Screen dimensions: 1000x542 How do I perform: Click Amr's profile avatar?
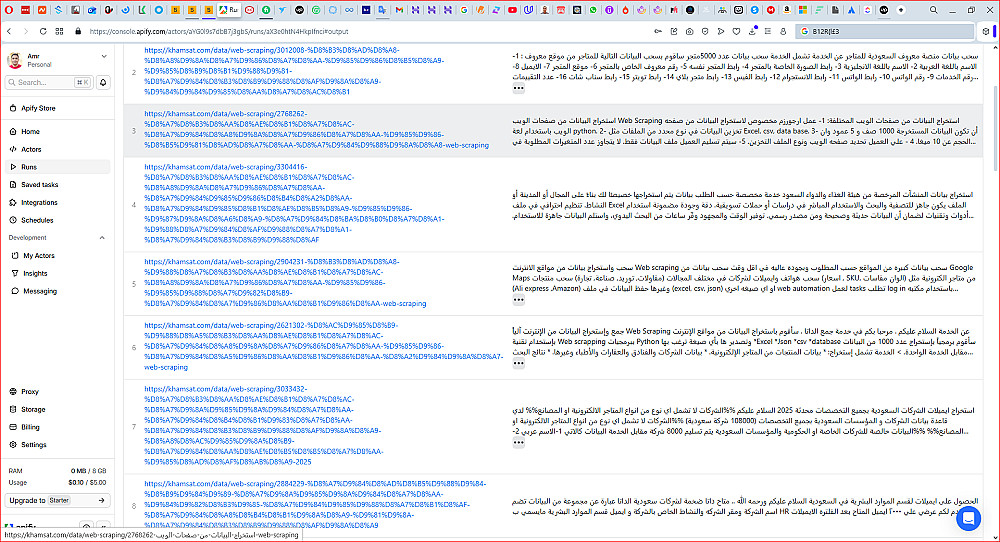(14, 61)
